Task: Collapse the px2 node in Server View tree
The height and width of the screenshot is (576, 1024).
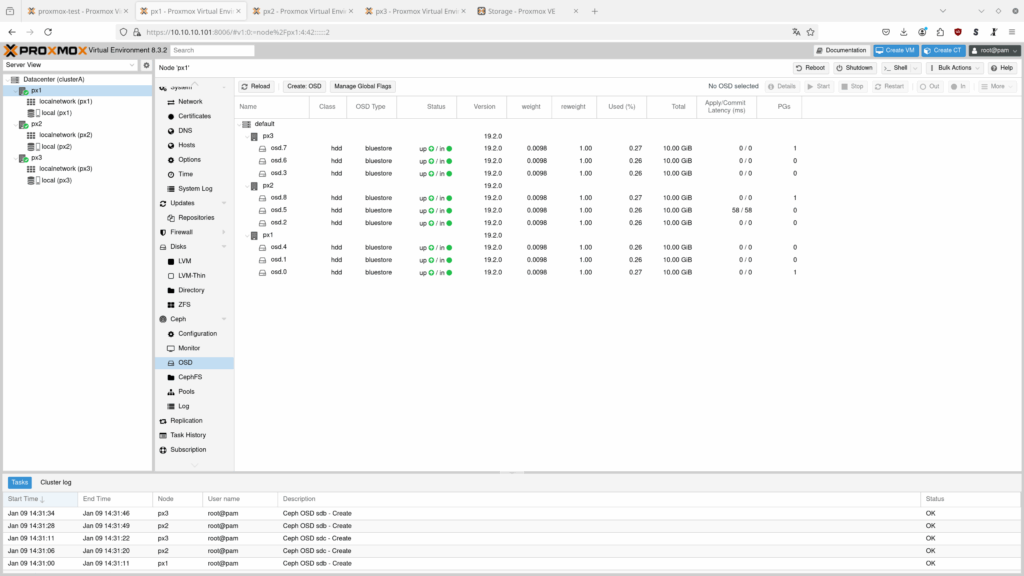Action: click(15, 124)
